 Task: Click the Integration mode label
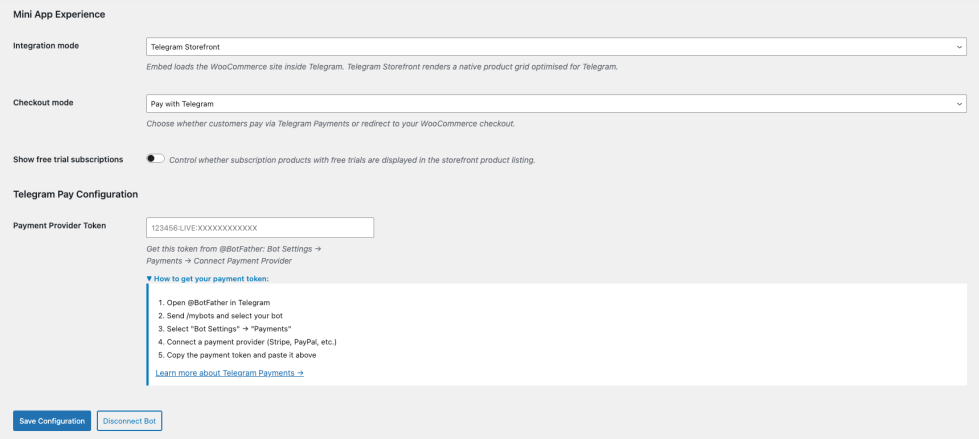[x=46, y=46]
